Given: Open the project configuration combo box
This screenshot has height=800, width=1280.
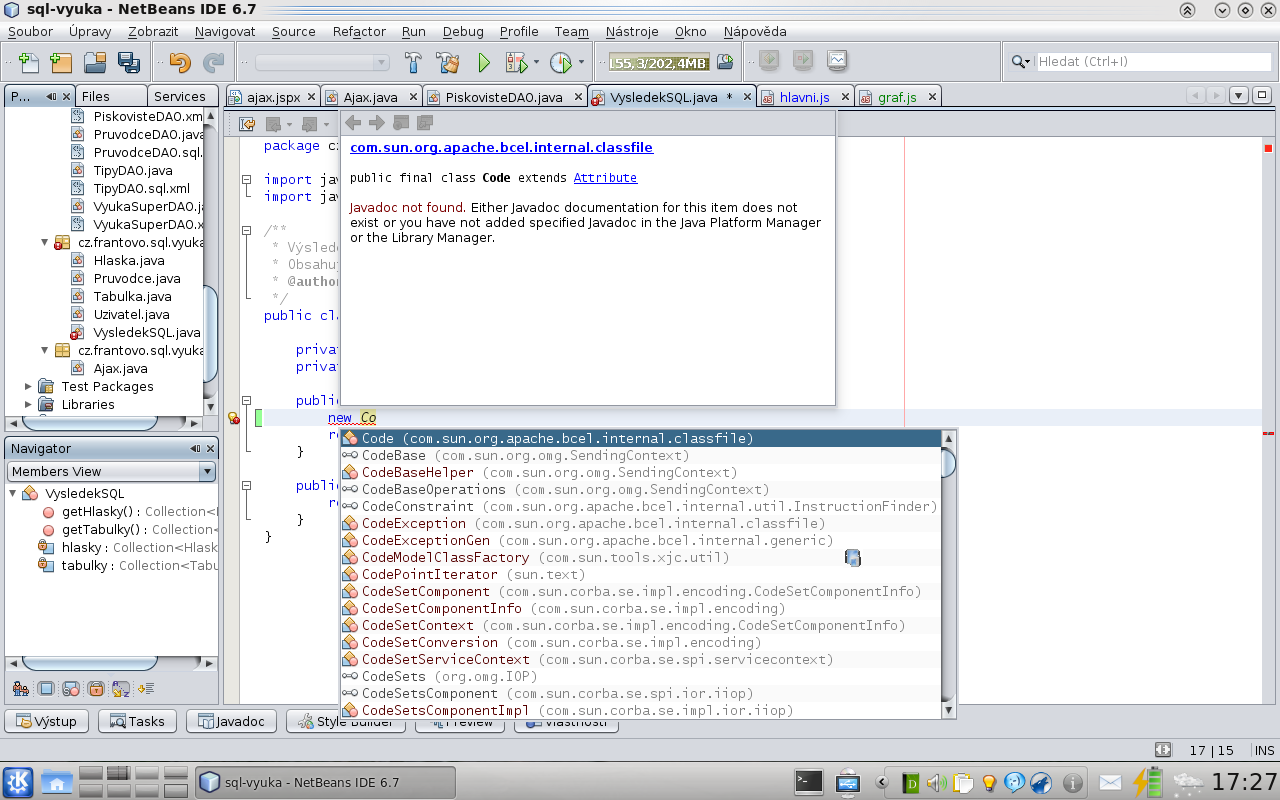Looking at the screenshot, I should [x=322, y=62].
